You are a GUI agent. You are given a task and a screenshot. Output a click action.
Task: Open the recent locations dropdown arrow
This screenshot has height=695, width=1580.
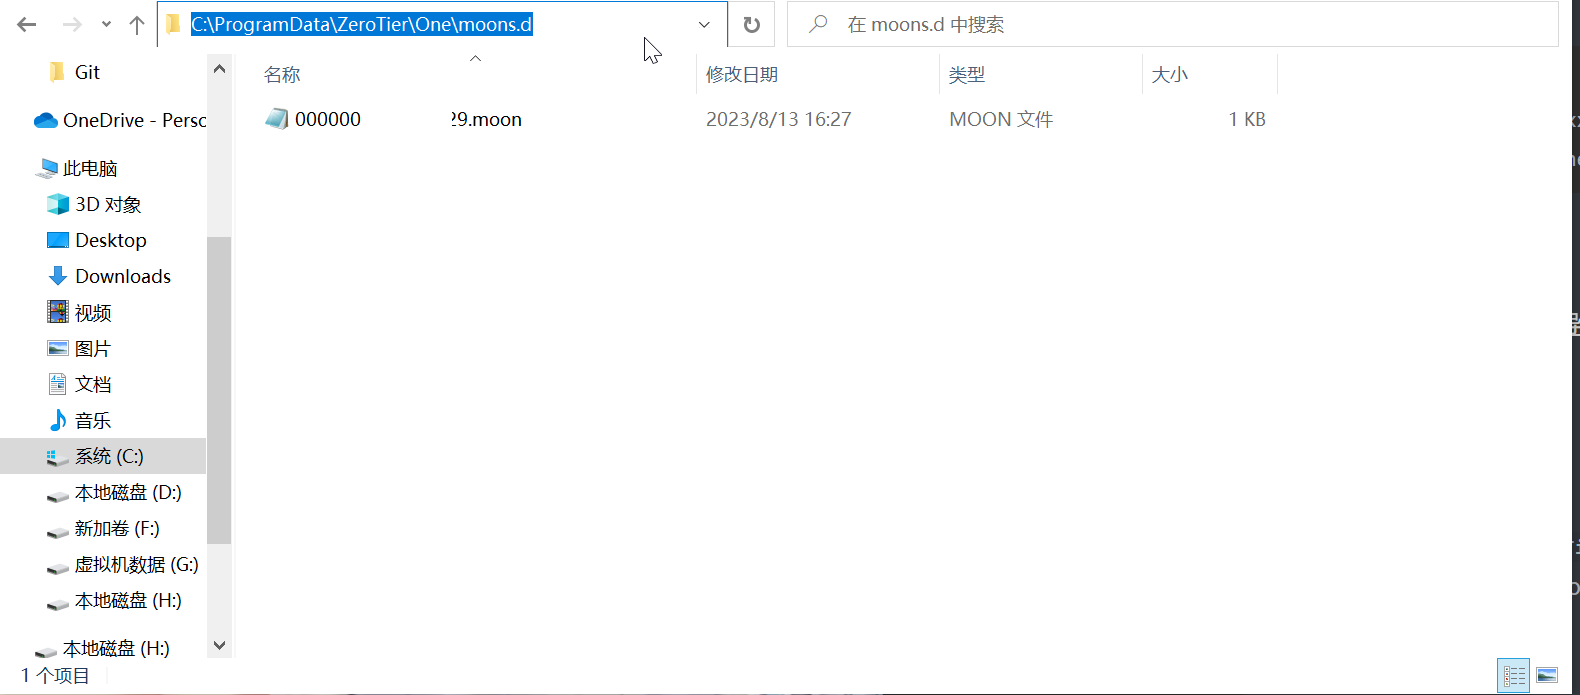106,25
